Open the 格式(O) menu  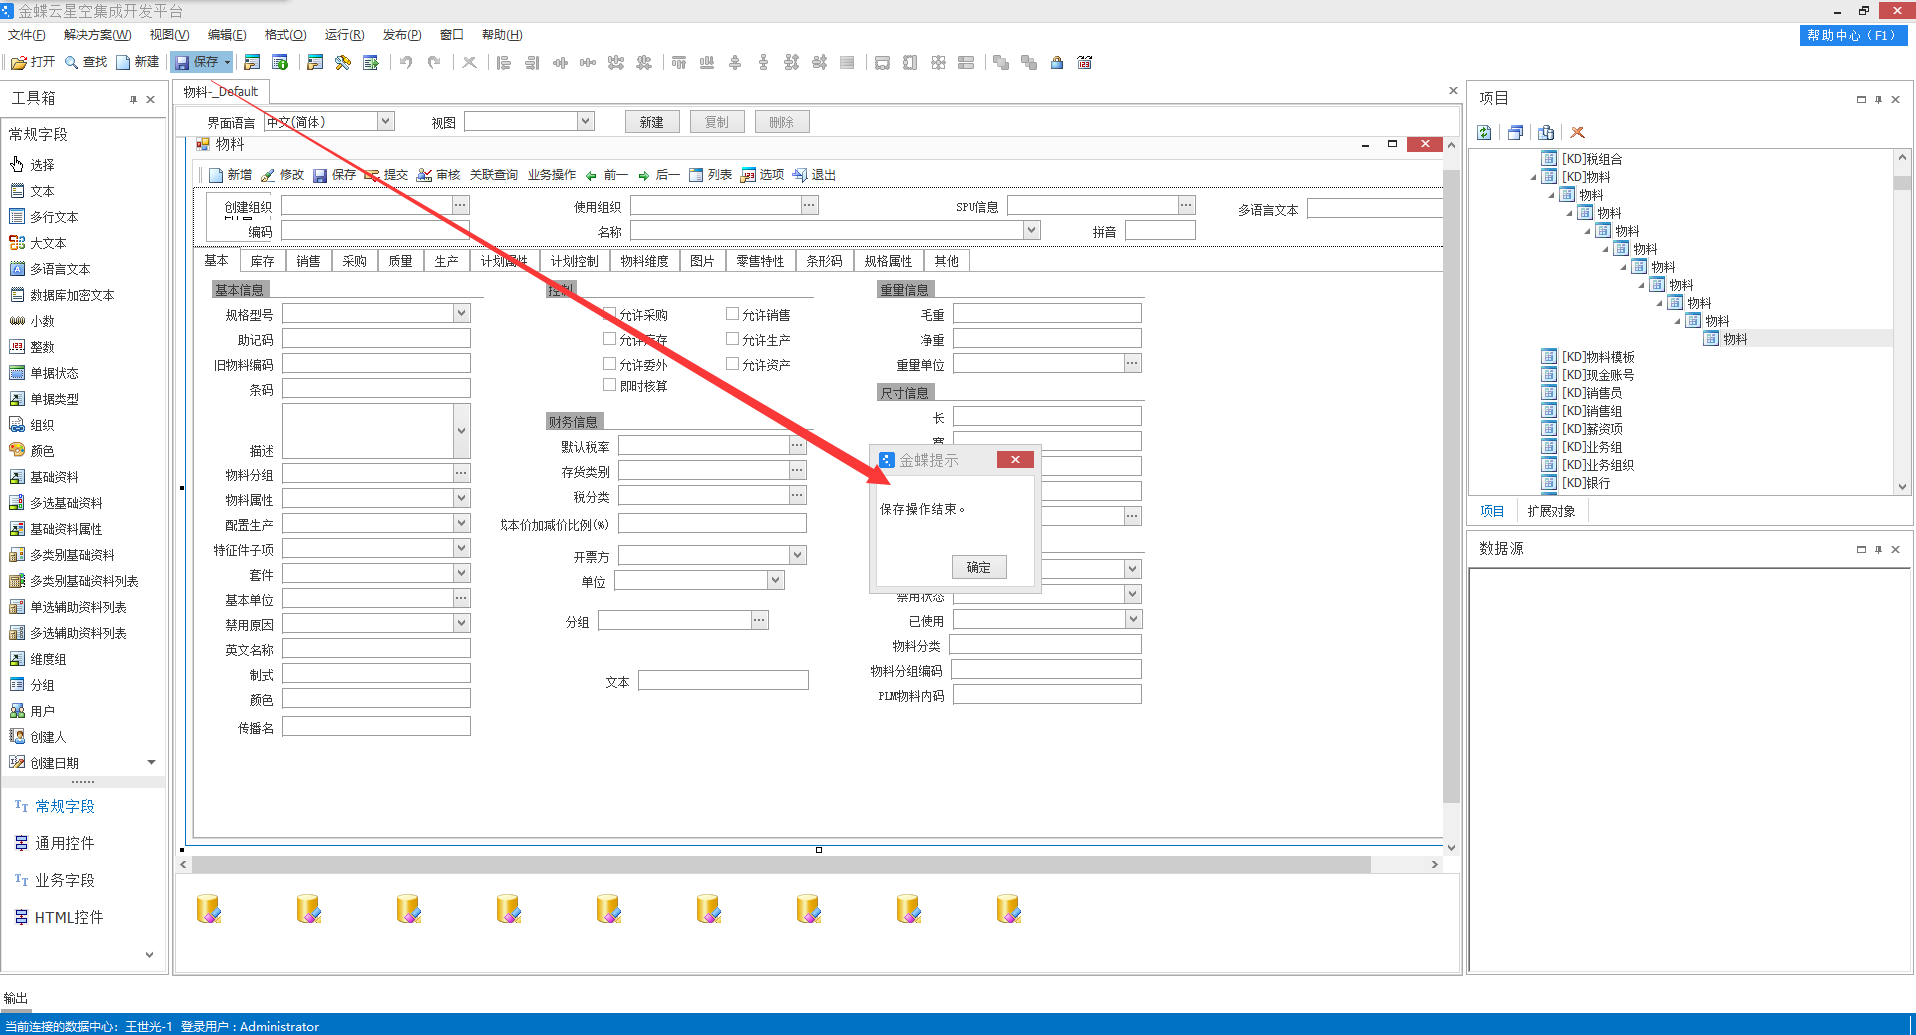coord(286,35)
